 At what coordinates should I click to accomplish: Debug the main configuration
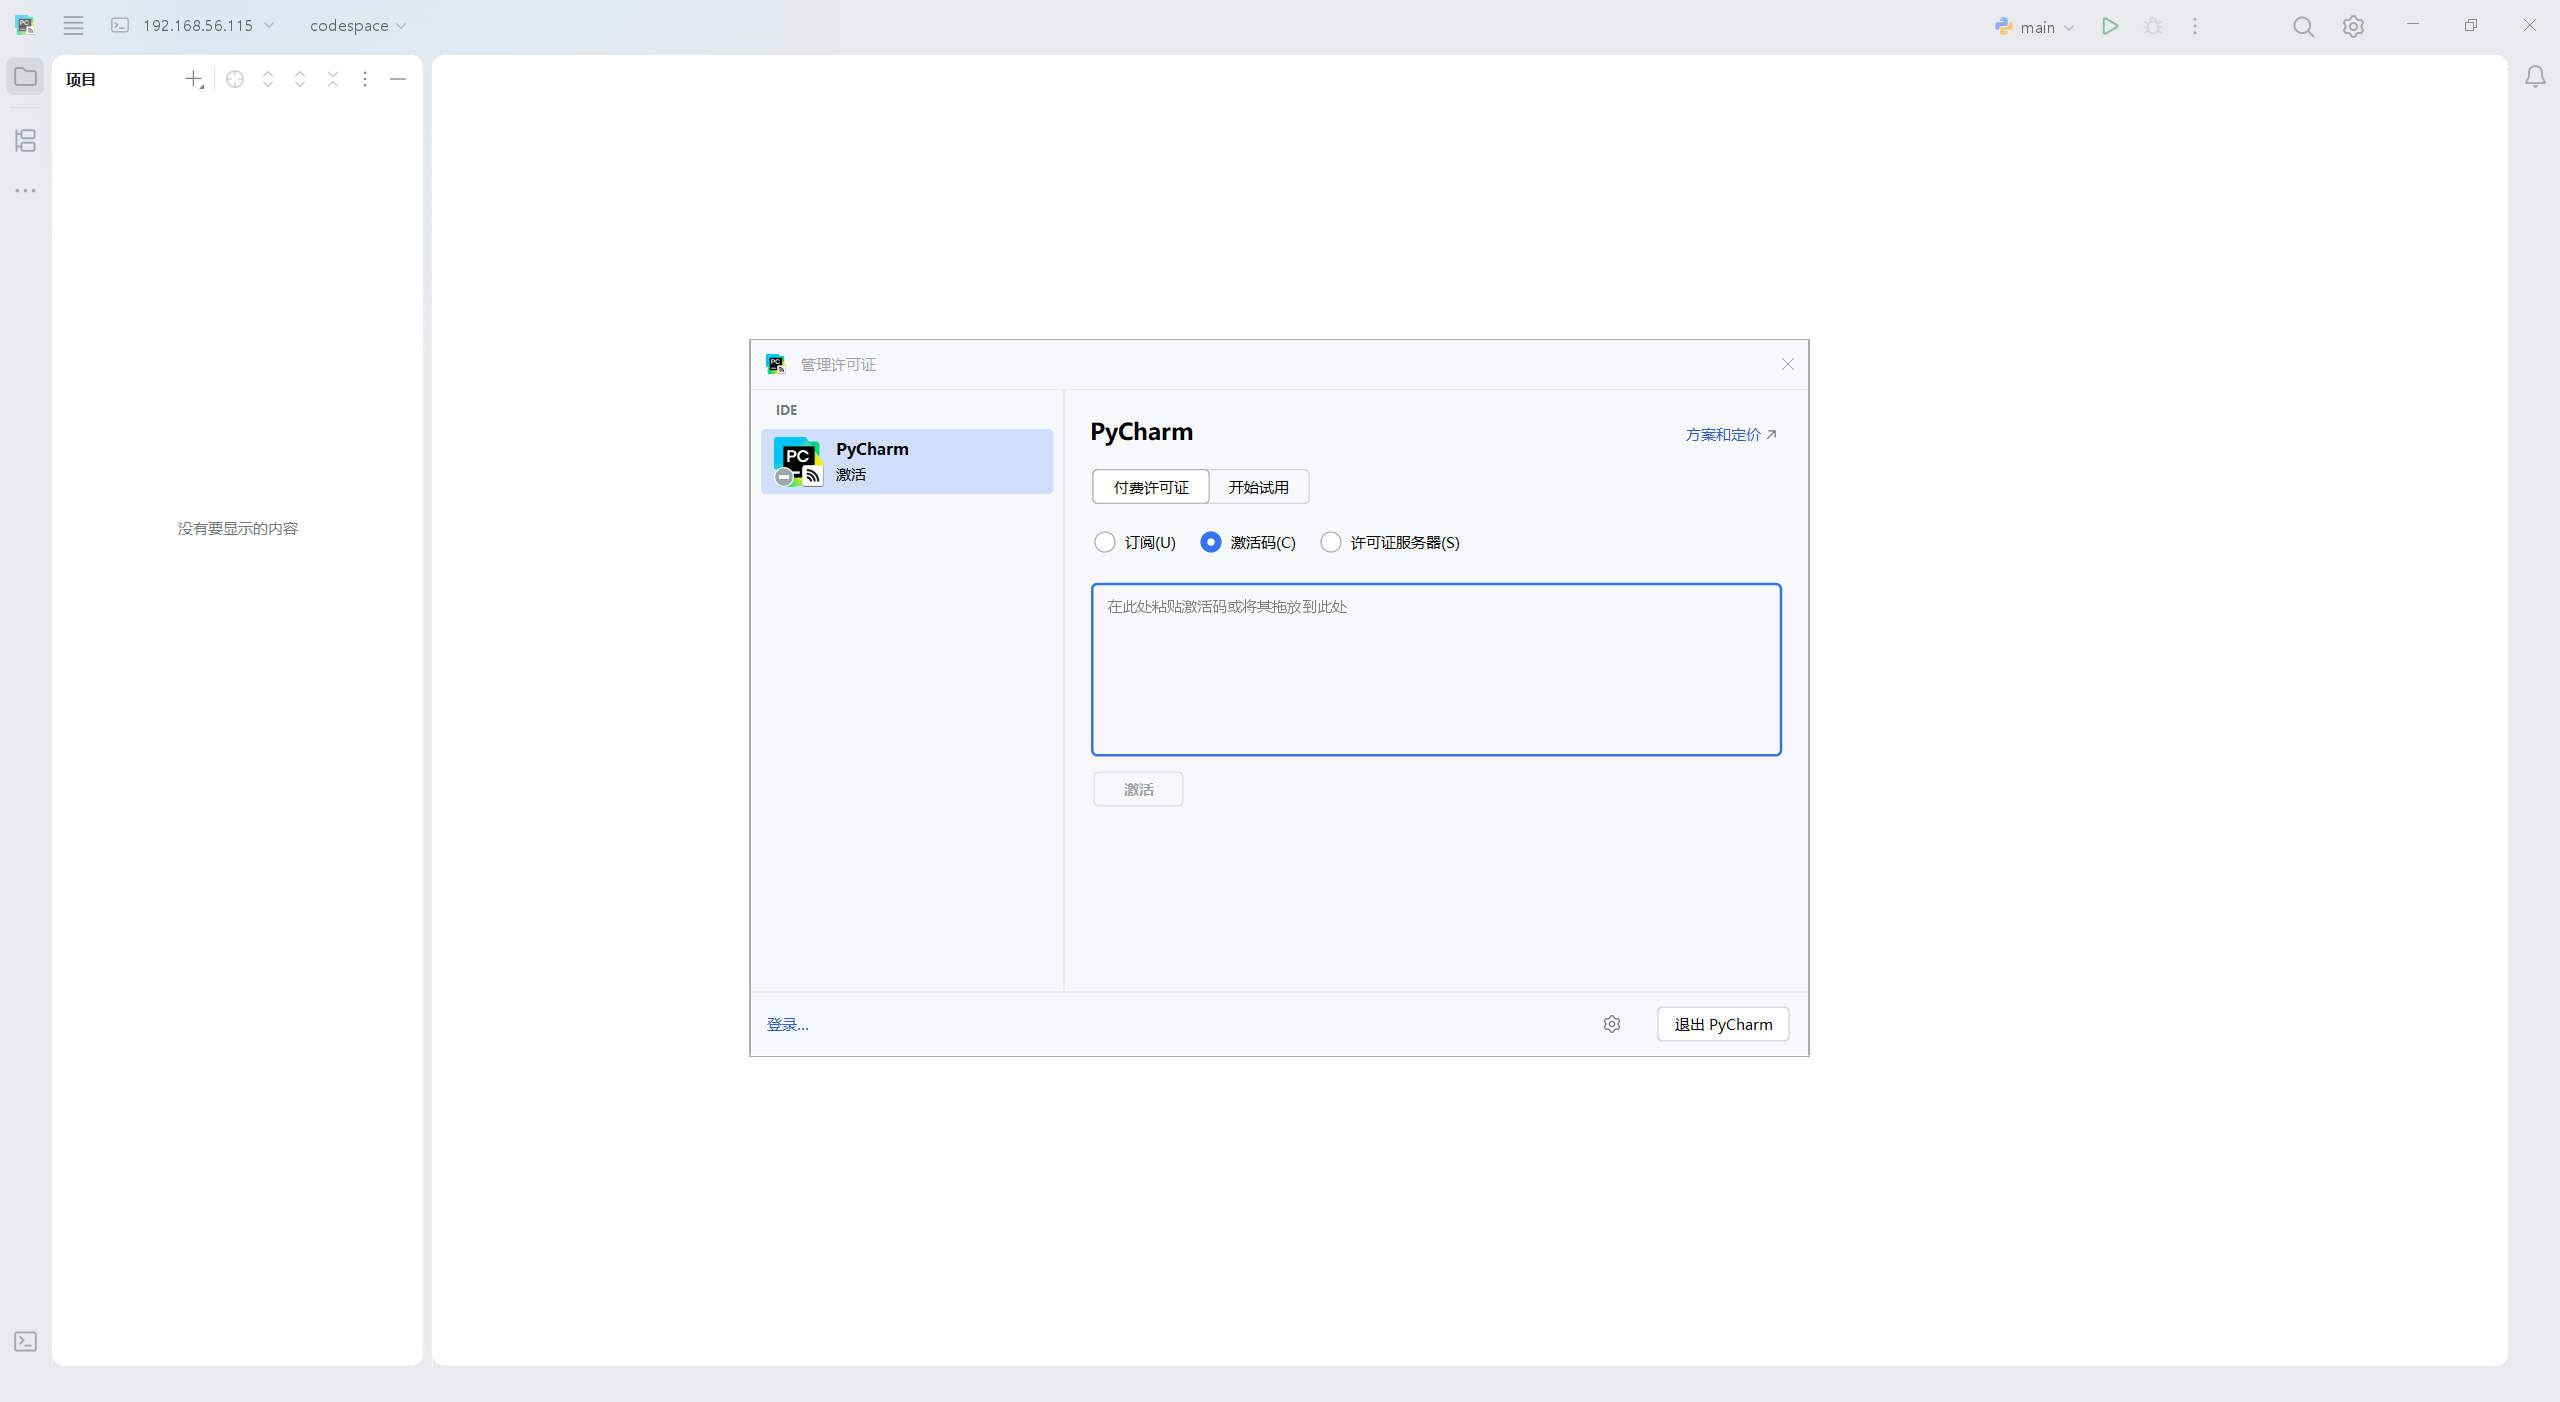[x=2153, y=26]
